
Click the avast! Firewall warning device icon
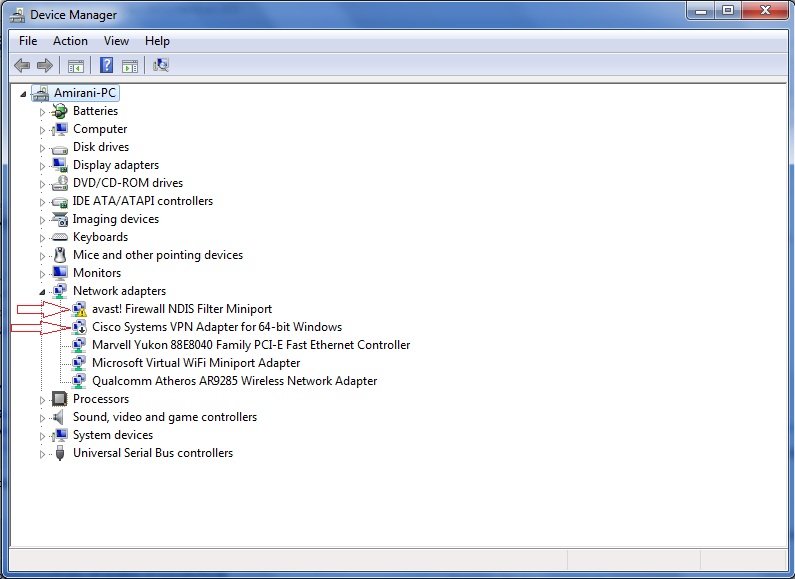79,309
